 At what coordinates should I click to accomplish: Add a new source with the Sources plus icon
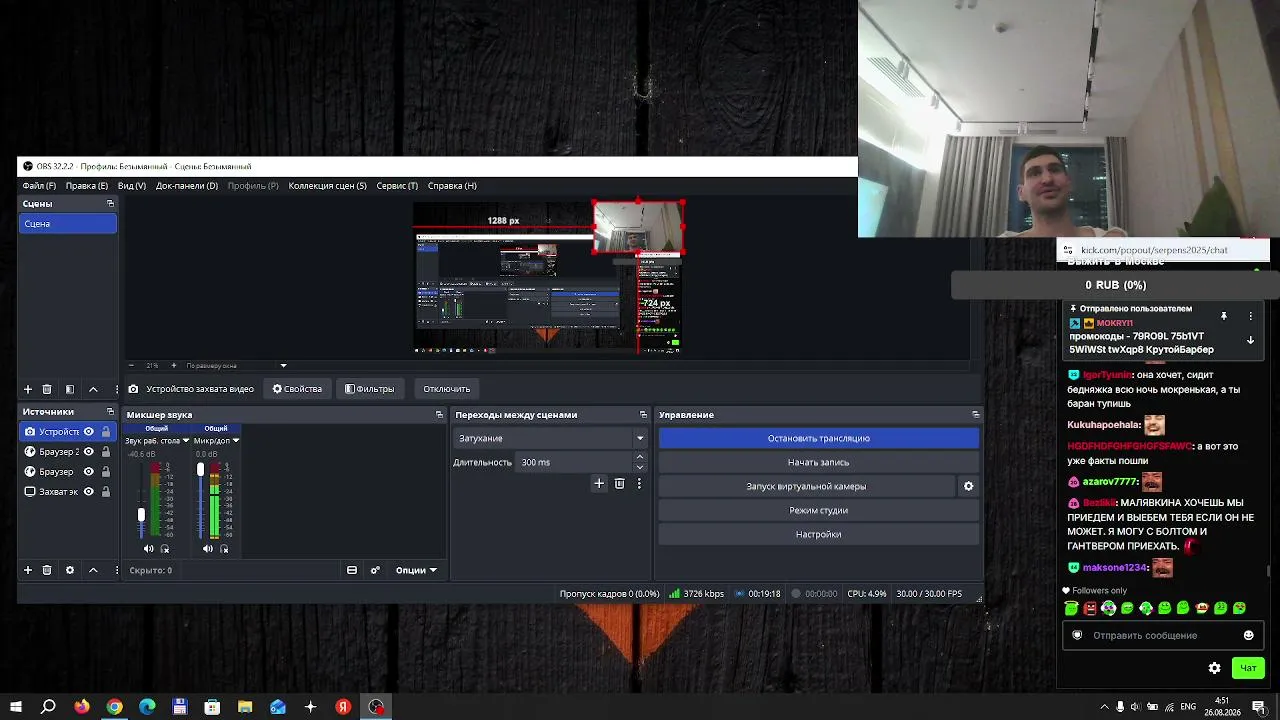(28, 570)
